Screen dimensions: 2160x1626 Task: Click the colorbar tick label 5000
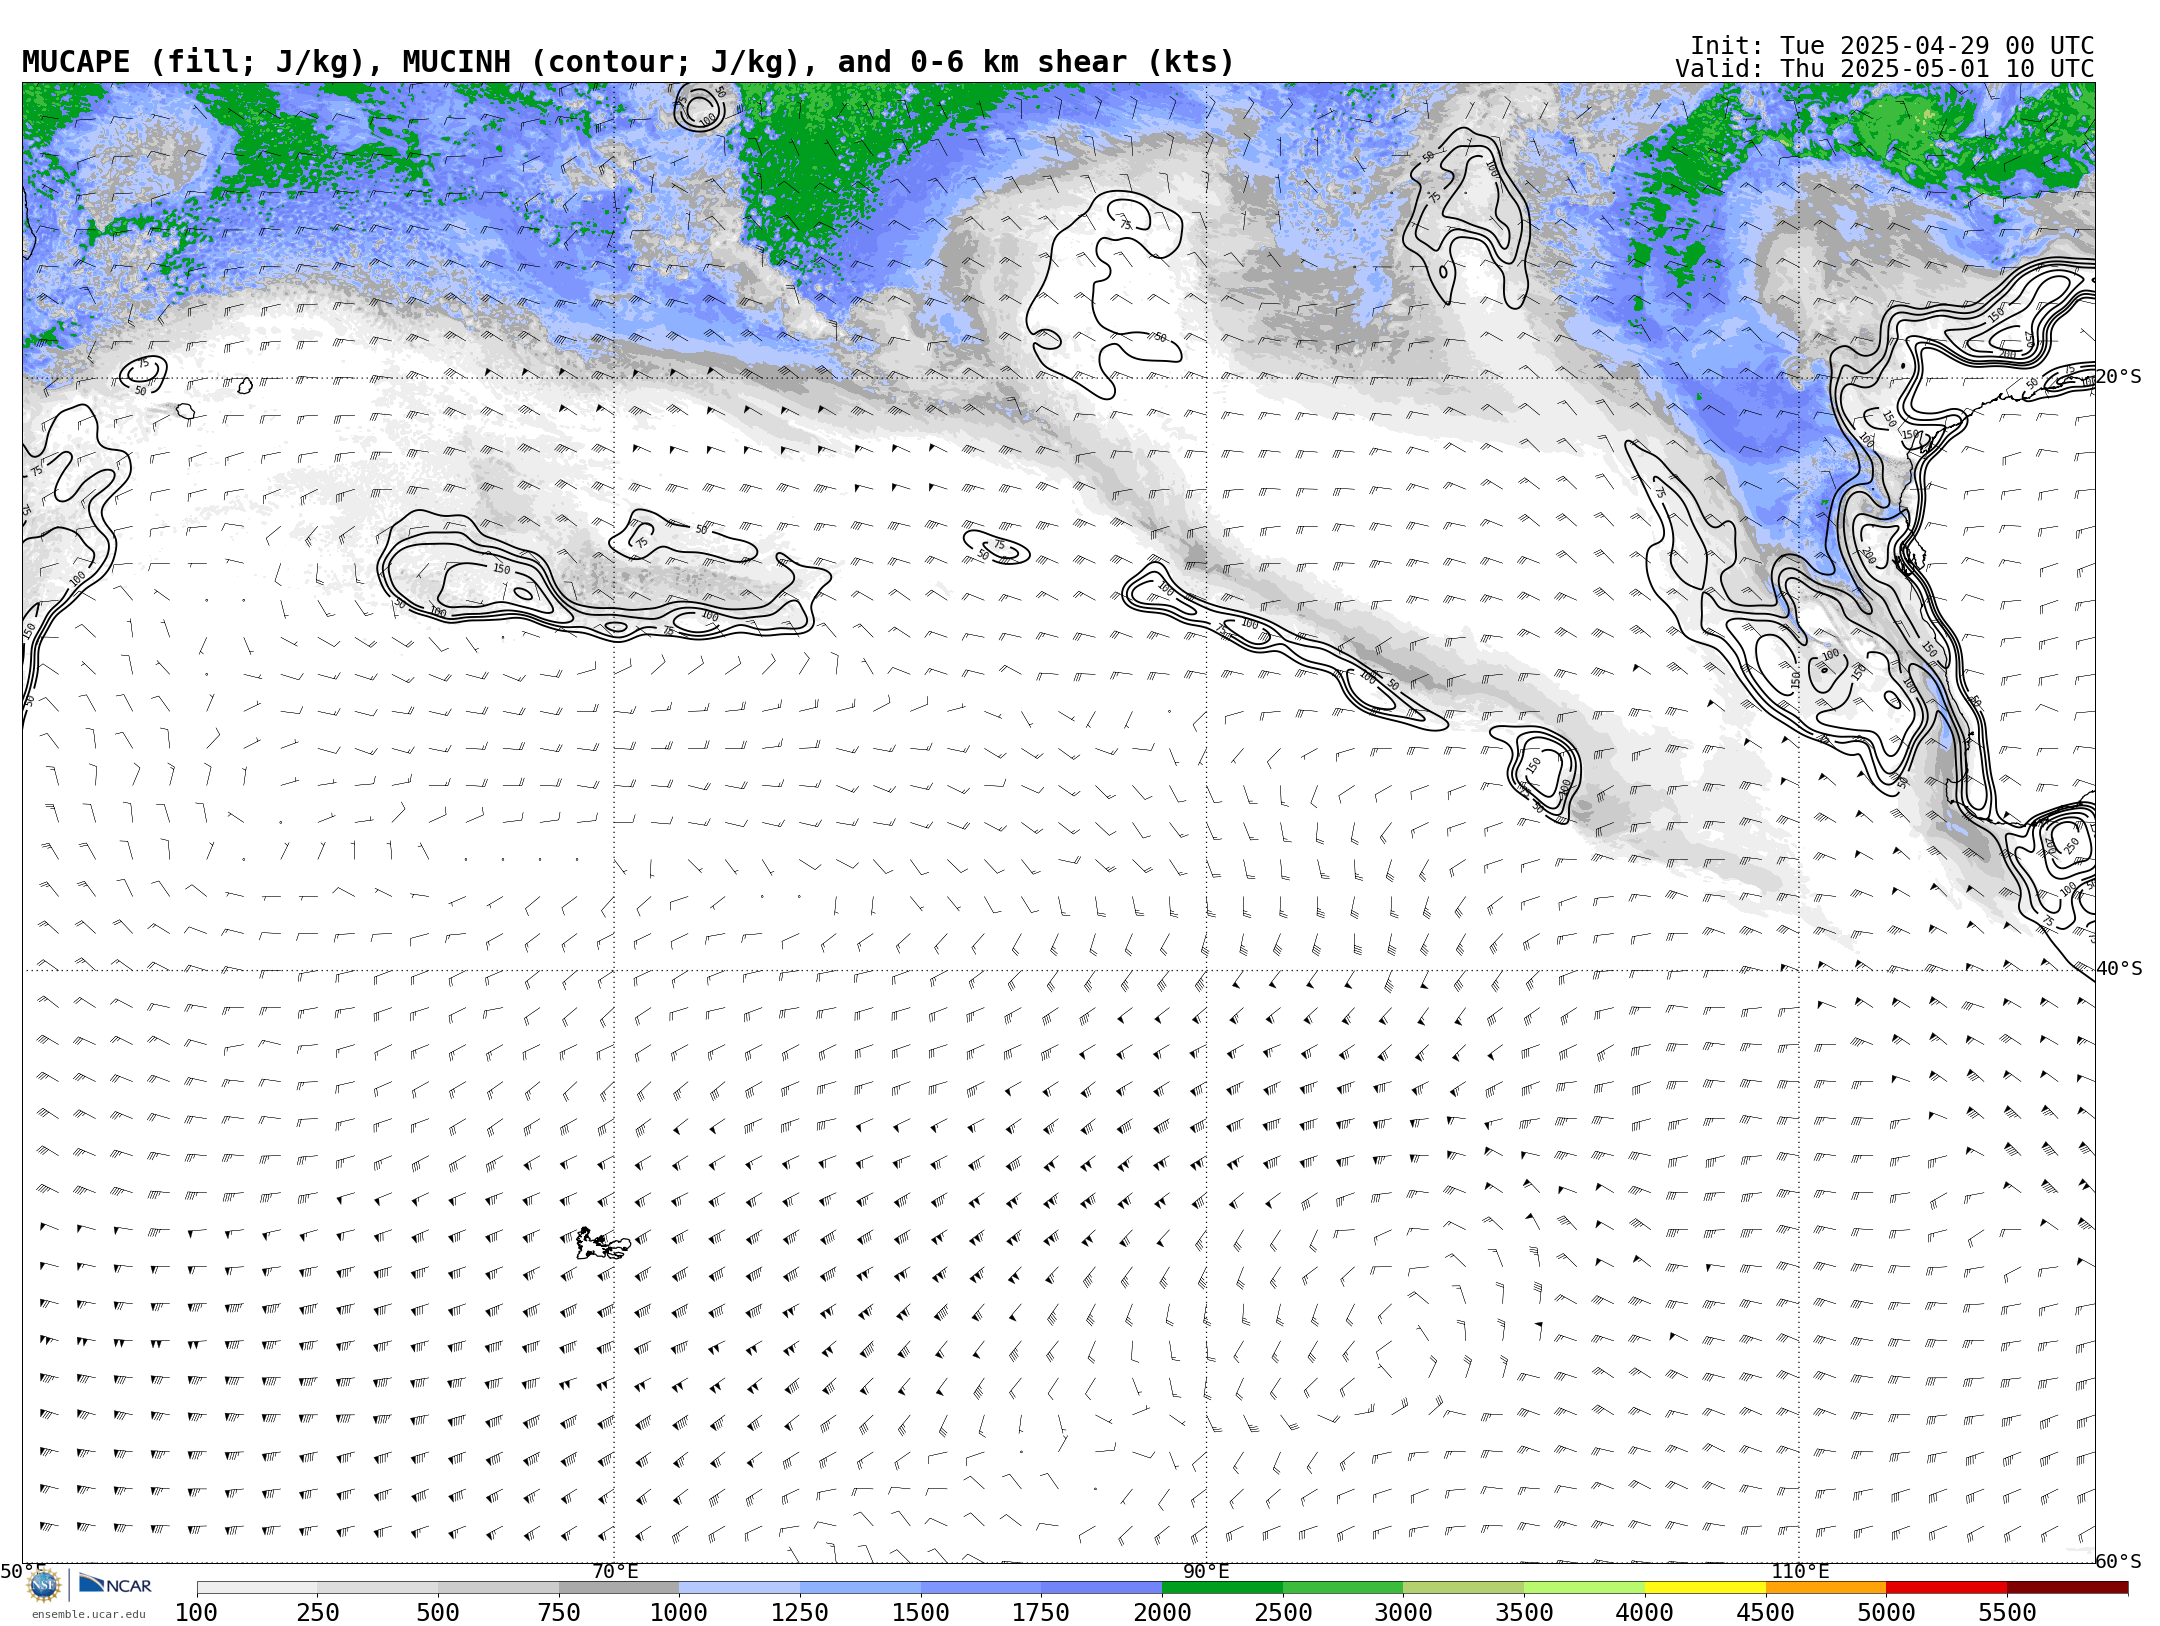1886,1613
